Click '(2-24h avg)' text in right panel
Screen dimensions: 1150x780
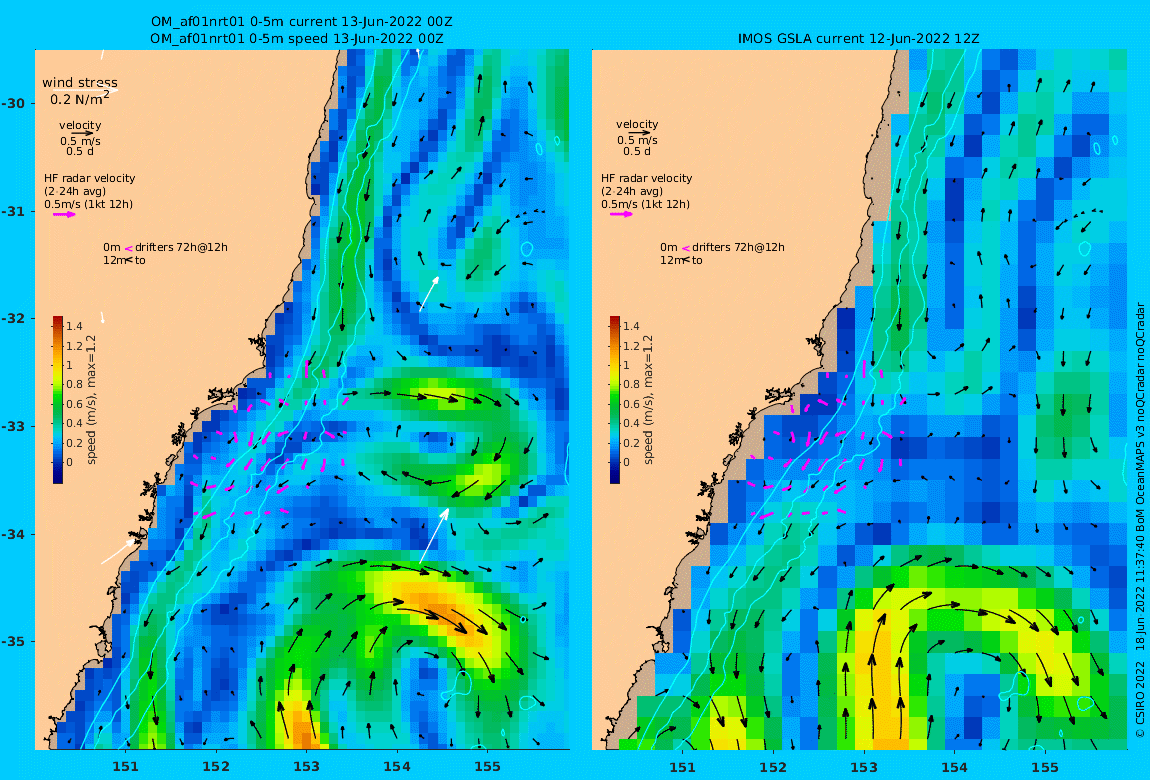pyautogui.click(x=631, y=191)
